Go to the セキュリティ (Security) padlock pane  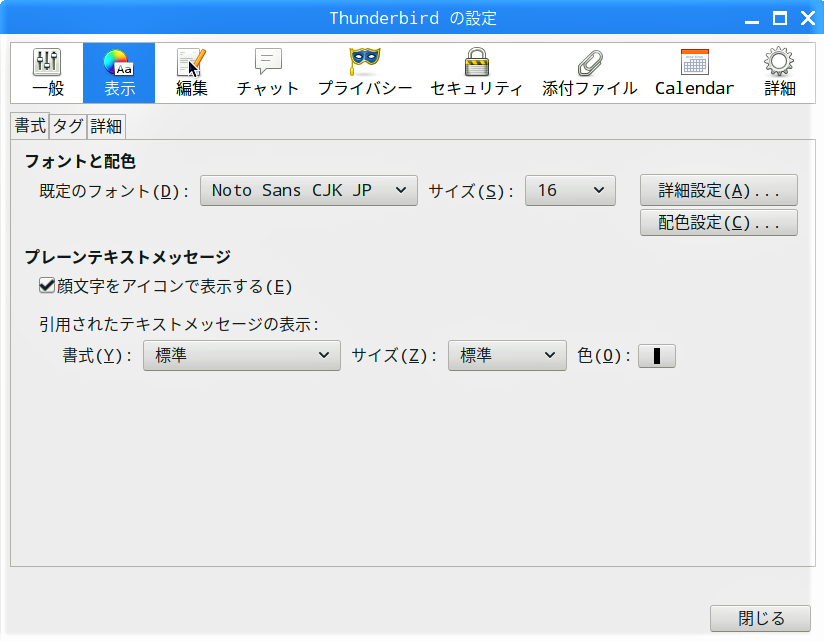tap(477, 73)
